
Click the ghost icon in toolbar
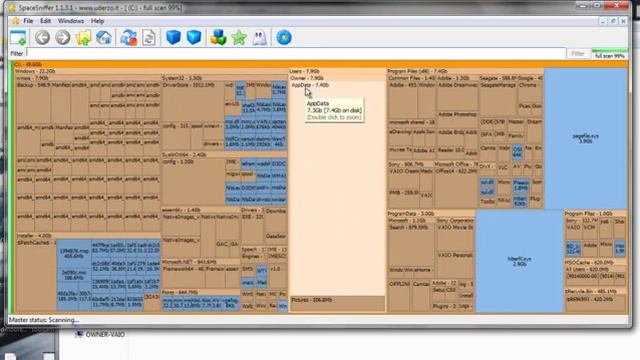pyautogui.click(x=260, y=38)
